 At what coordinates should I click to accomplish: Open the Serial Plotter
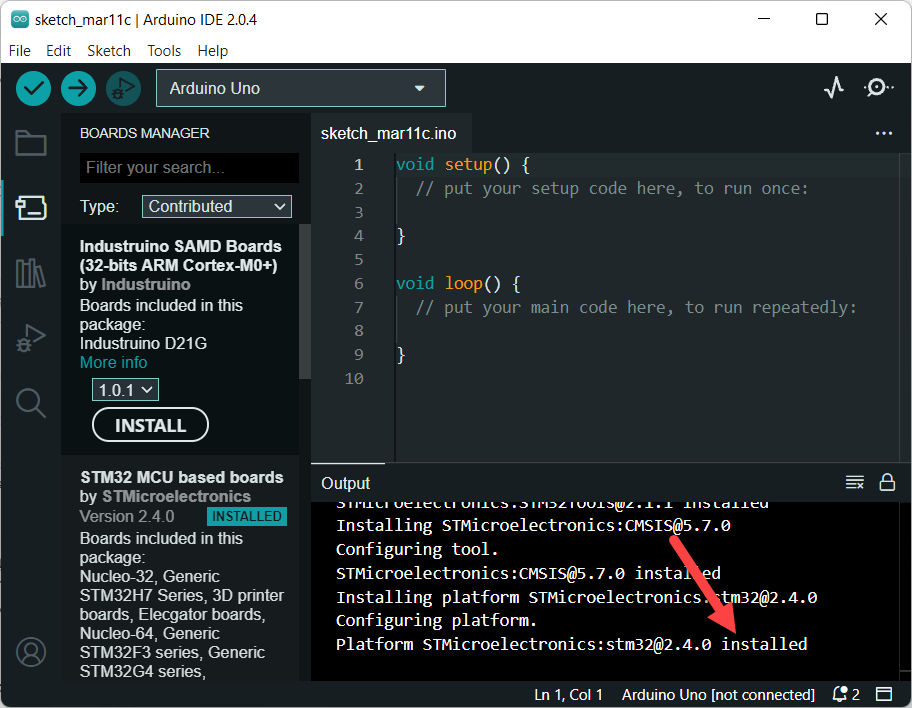834,88
